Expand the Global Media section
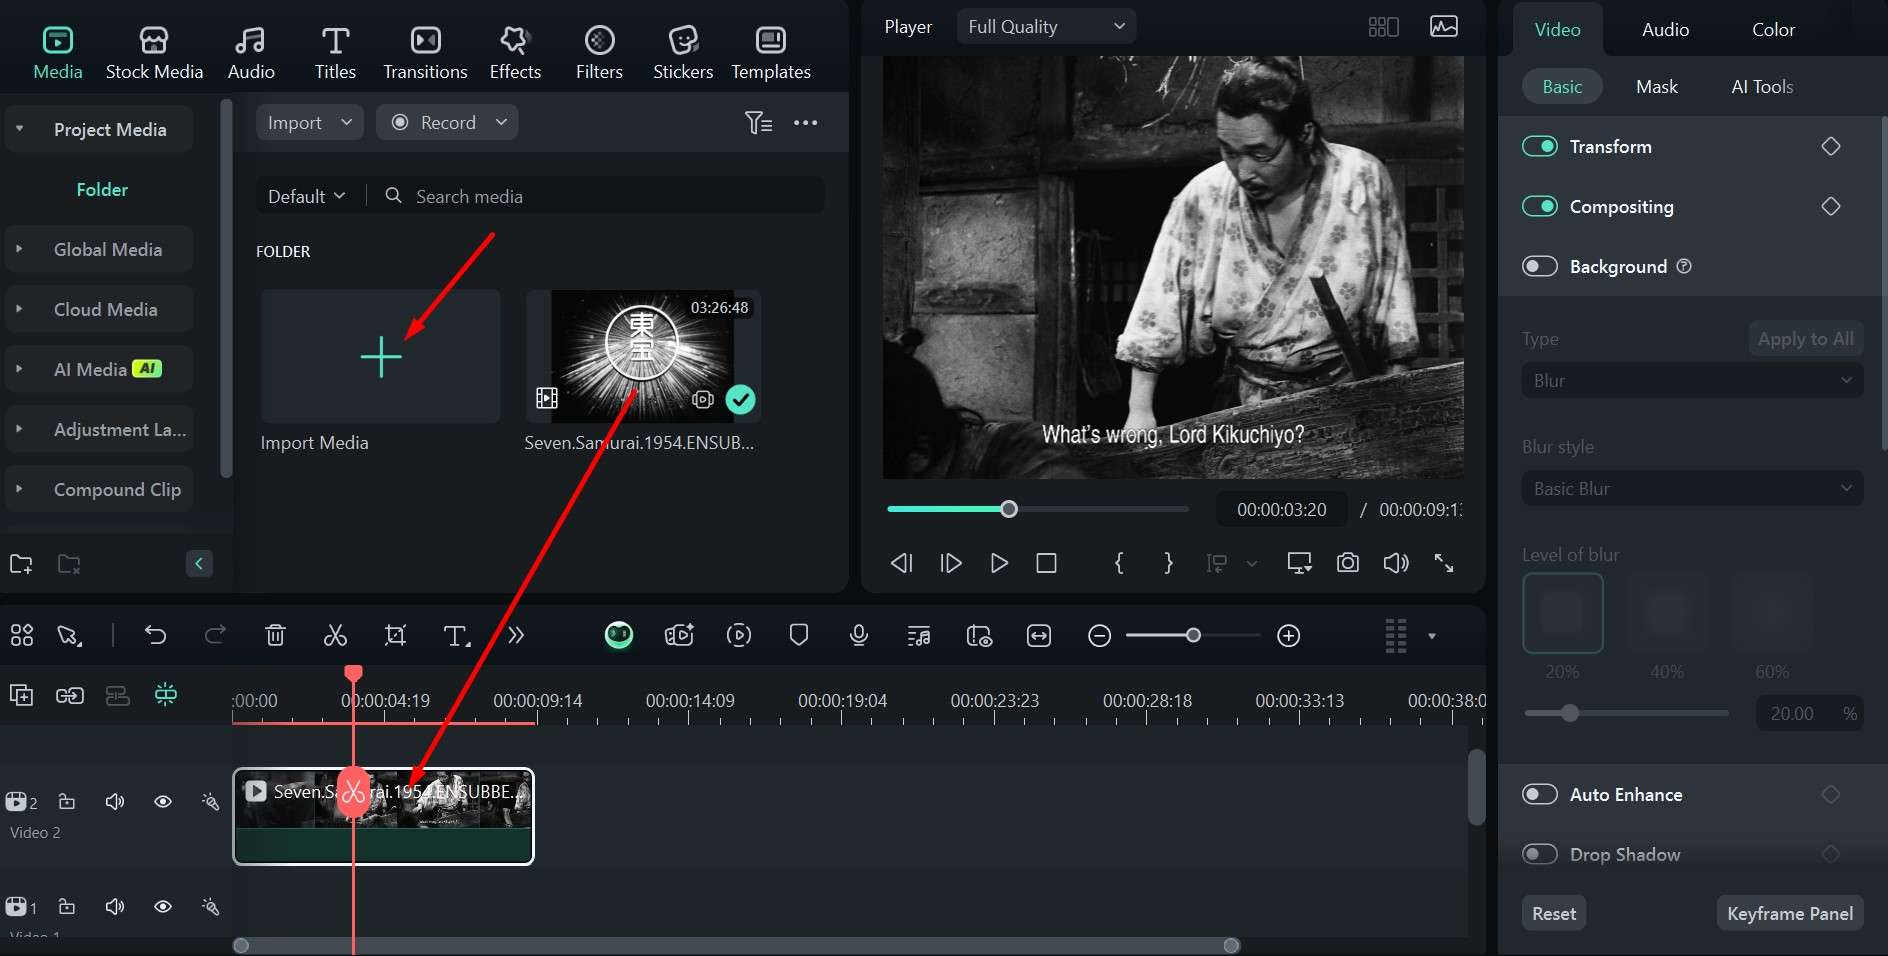Image resolution: width=1888 pixels, height=956 pixels. pyautogui.click(x=19, y=250)
